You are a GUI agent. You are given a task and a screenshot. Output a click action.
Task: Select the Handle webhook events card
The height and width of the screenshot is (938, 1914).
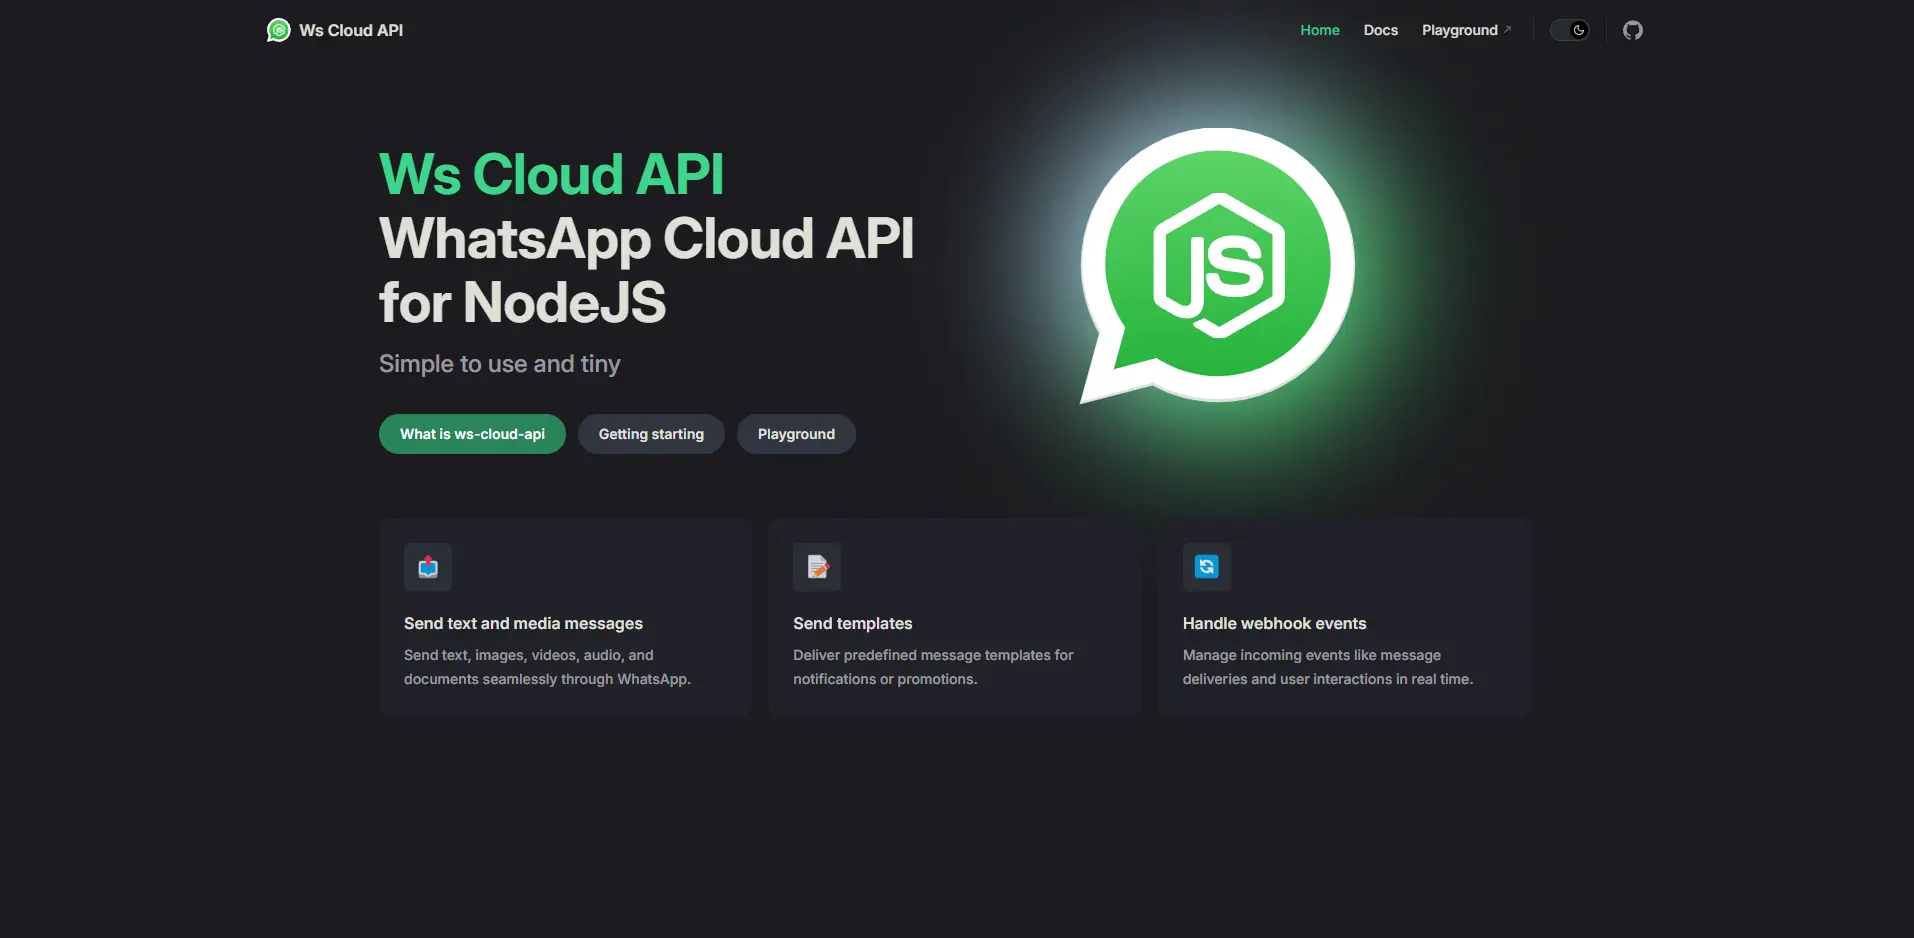tap(1343, 617)
